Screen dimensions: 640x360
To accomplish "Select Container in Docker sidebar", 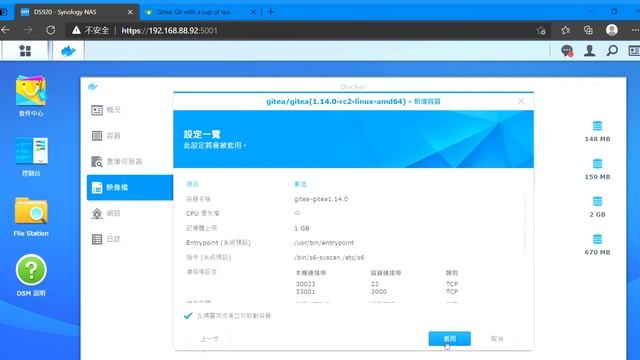I will coord(130,136).
